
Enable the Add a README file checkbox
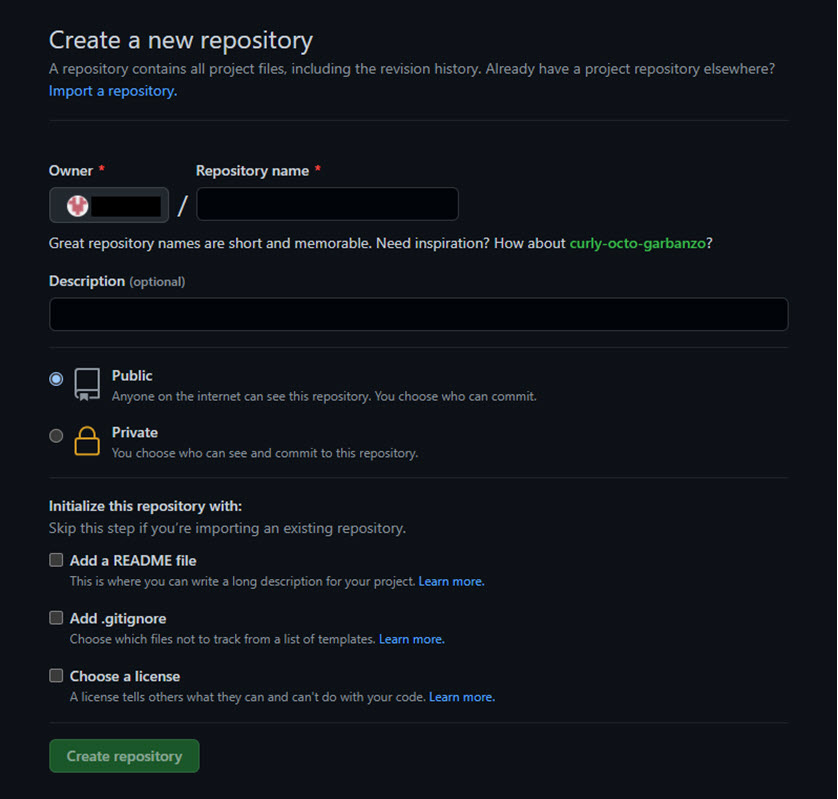[x=56, y=560]
